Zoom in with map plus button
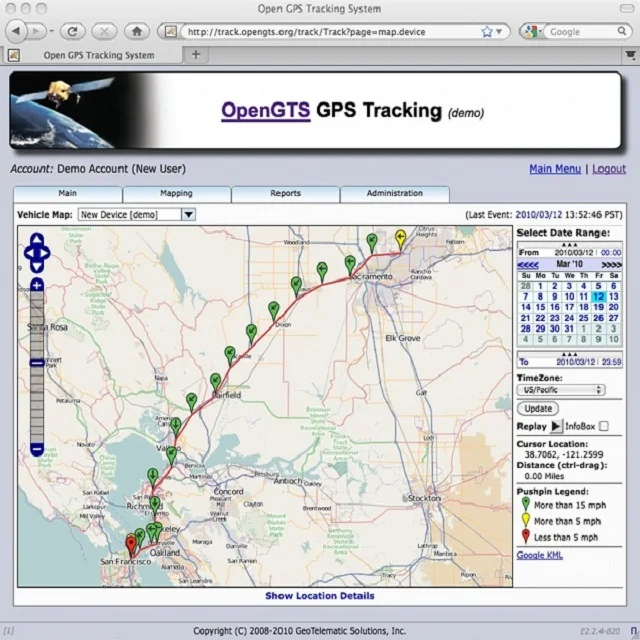Screen dimensions: 640x640 tap(37, 285)
